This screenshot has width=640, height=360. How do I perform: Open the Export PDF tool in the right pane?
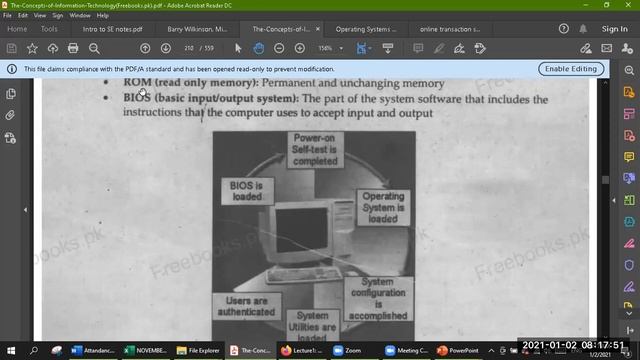click(629, 92)
